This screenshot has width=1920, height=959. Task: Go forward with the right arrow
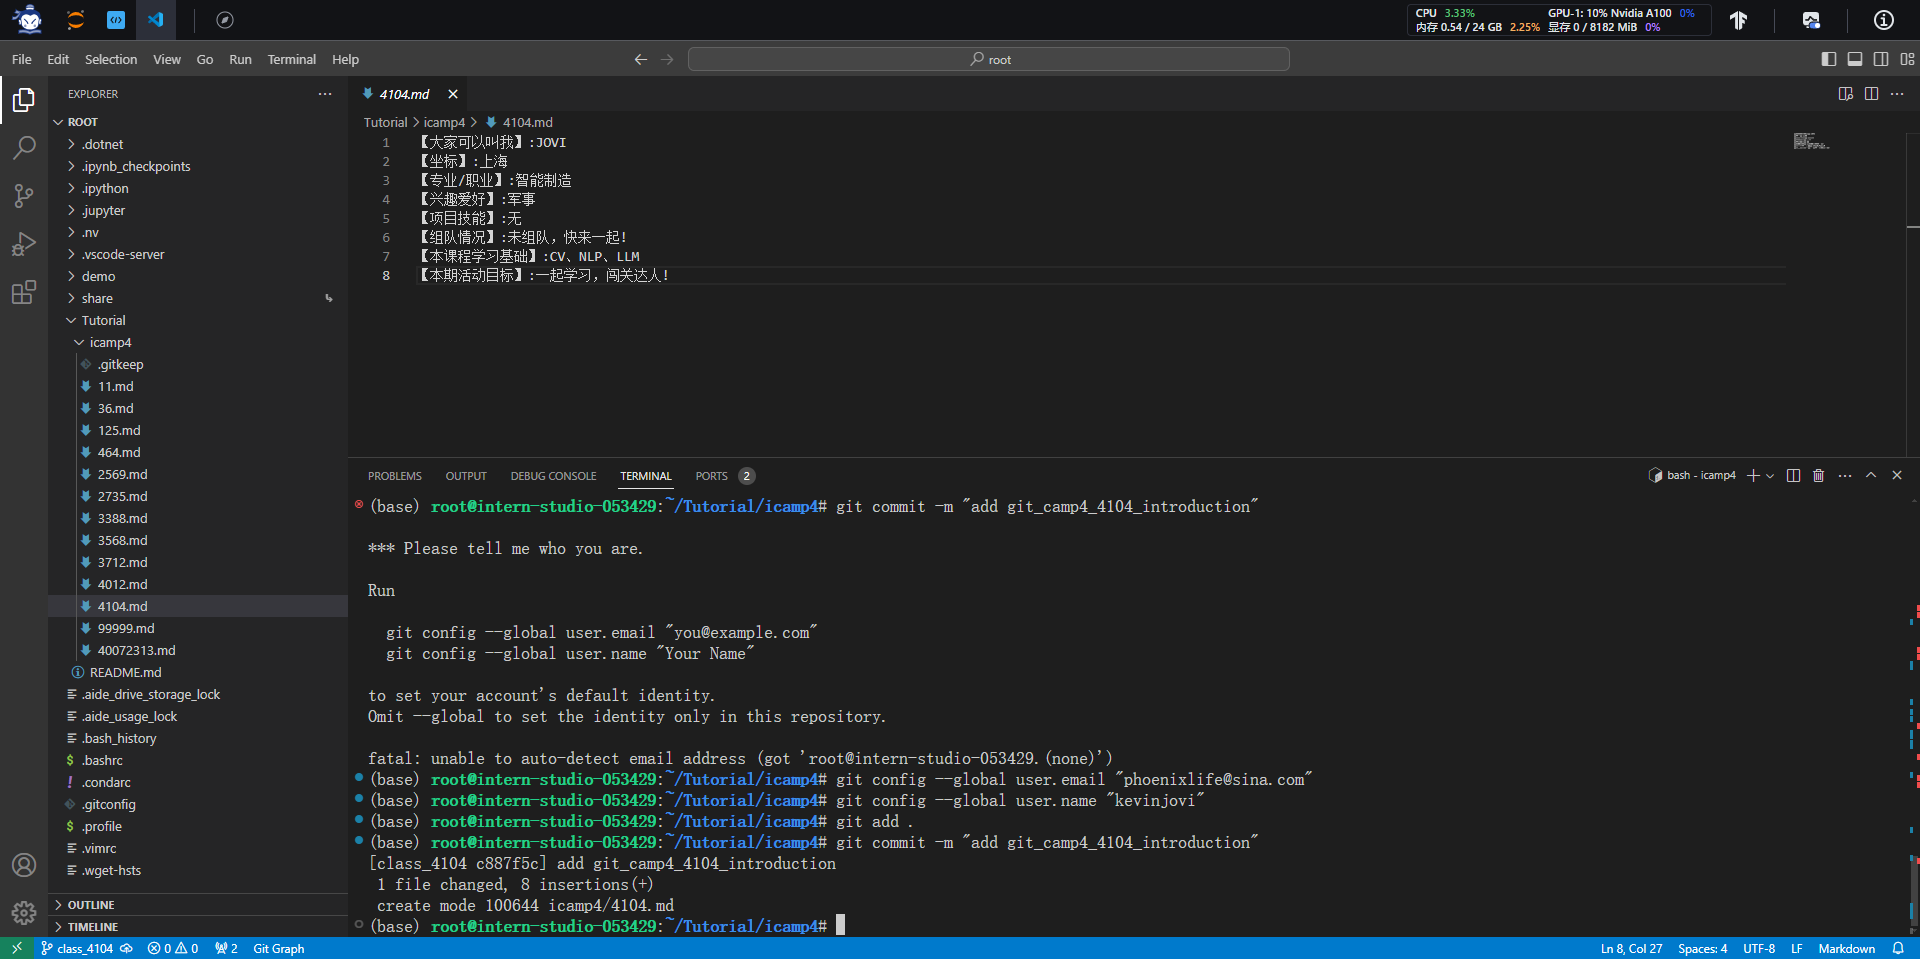(667, 60)
